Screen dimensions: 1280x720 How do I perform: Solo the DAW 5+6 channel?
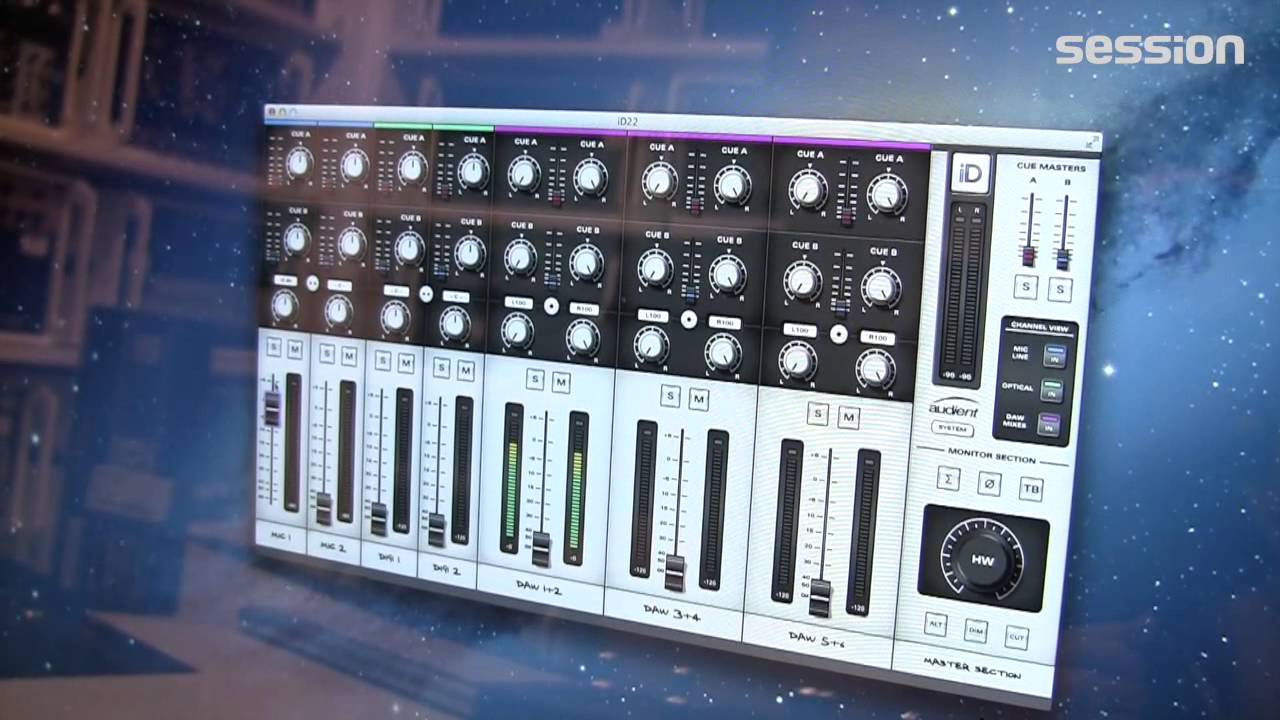[x=818, y=414]
